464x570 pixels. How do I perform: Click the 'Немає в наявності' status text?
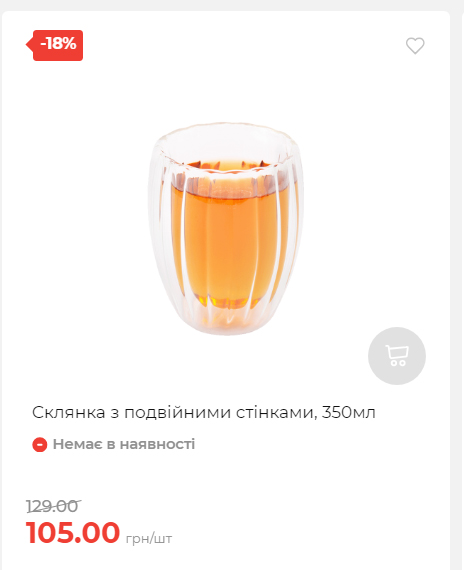(124, 444)
